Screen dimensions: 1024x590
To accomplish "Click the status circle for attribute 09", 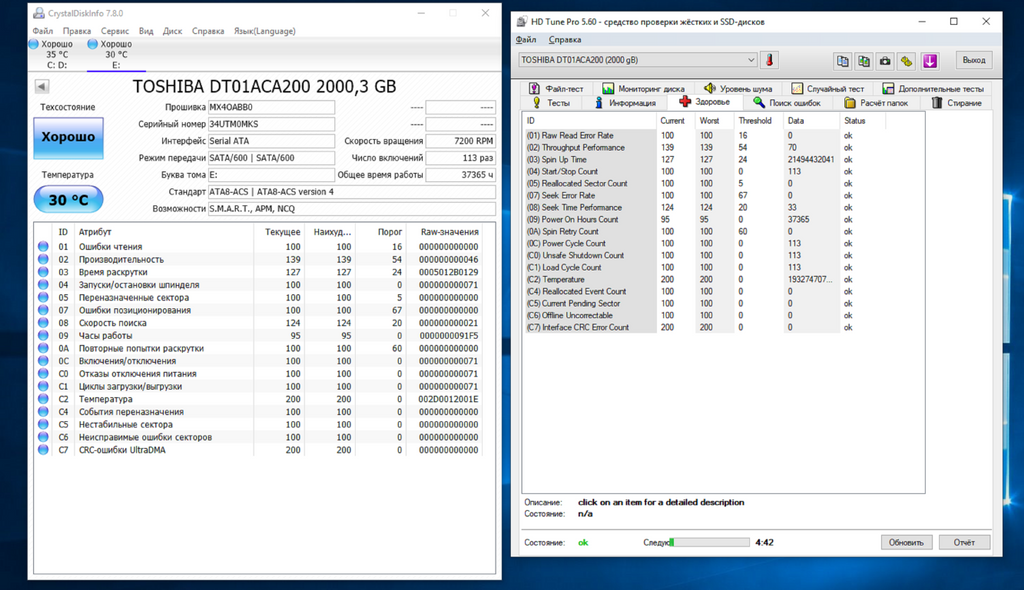I will click(x=43, y=335).
